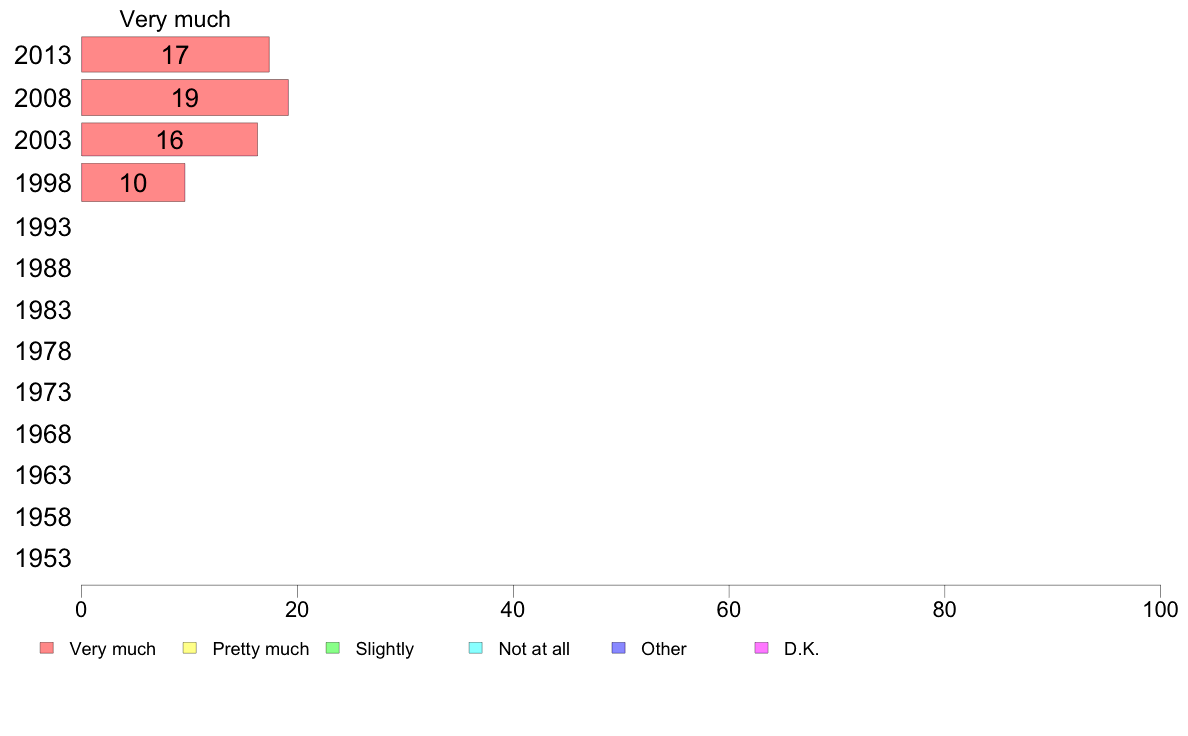Click the Pretty much legend text
The width and height of the screenshot is (1188, 736).
click(261, 649)
